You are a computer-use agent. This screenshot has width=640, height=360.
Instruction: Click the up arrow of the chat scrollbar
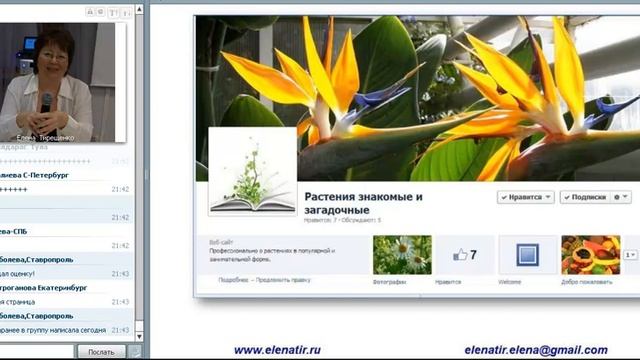pos(140,9)
